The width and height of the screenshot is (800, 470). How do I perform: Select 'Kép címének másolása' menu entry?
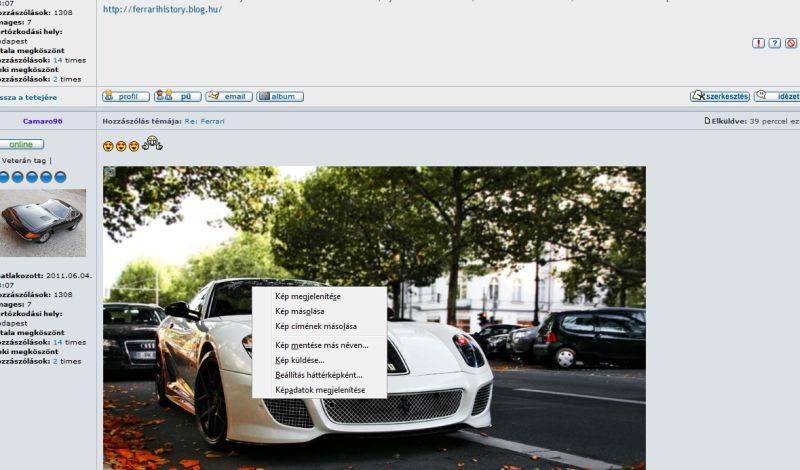coord(316,326)
